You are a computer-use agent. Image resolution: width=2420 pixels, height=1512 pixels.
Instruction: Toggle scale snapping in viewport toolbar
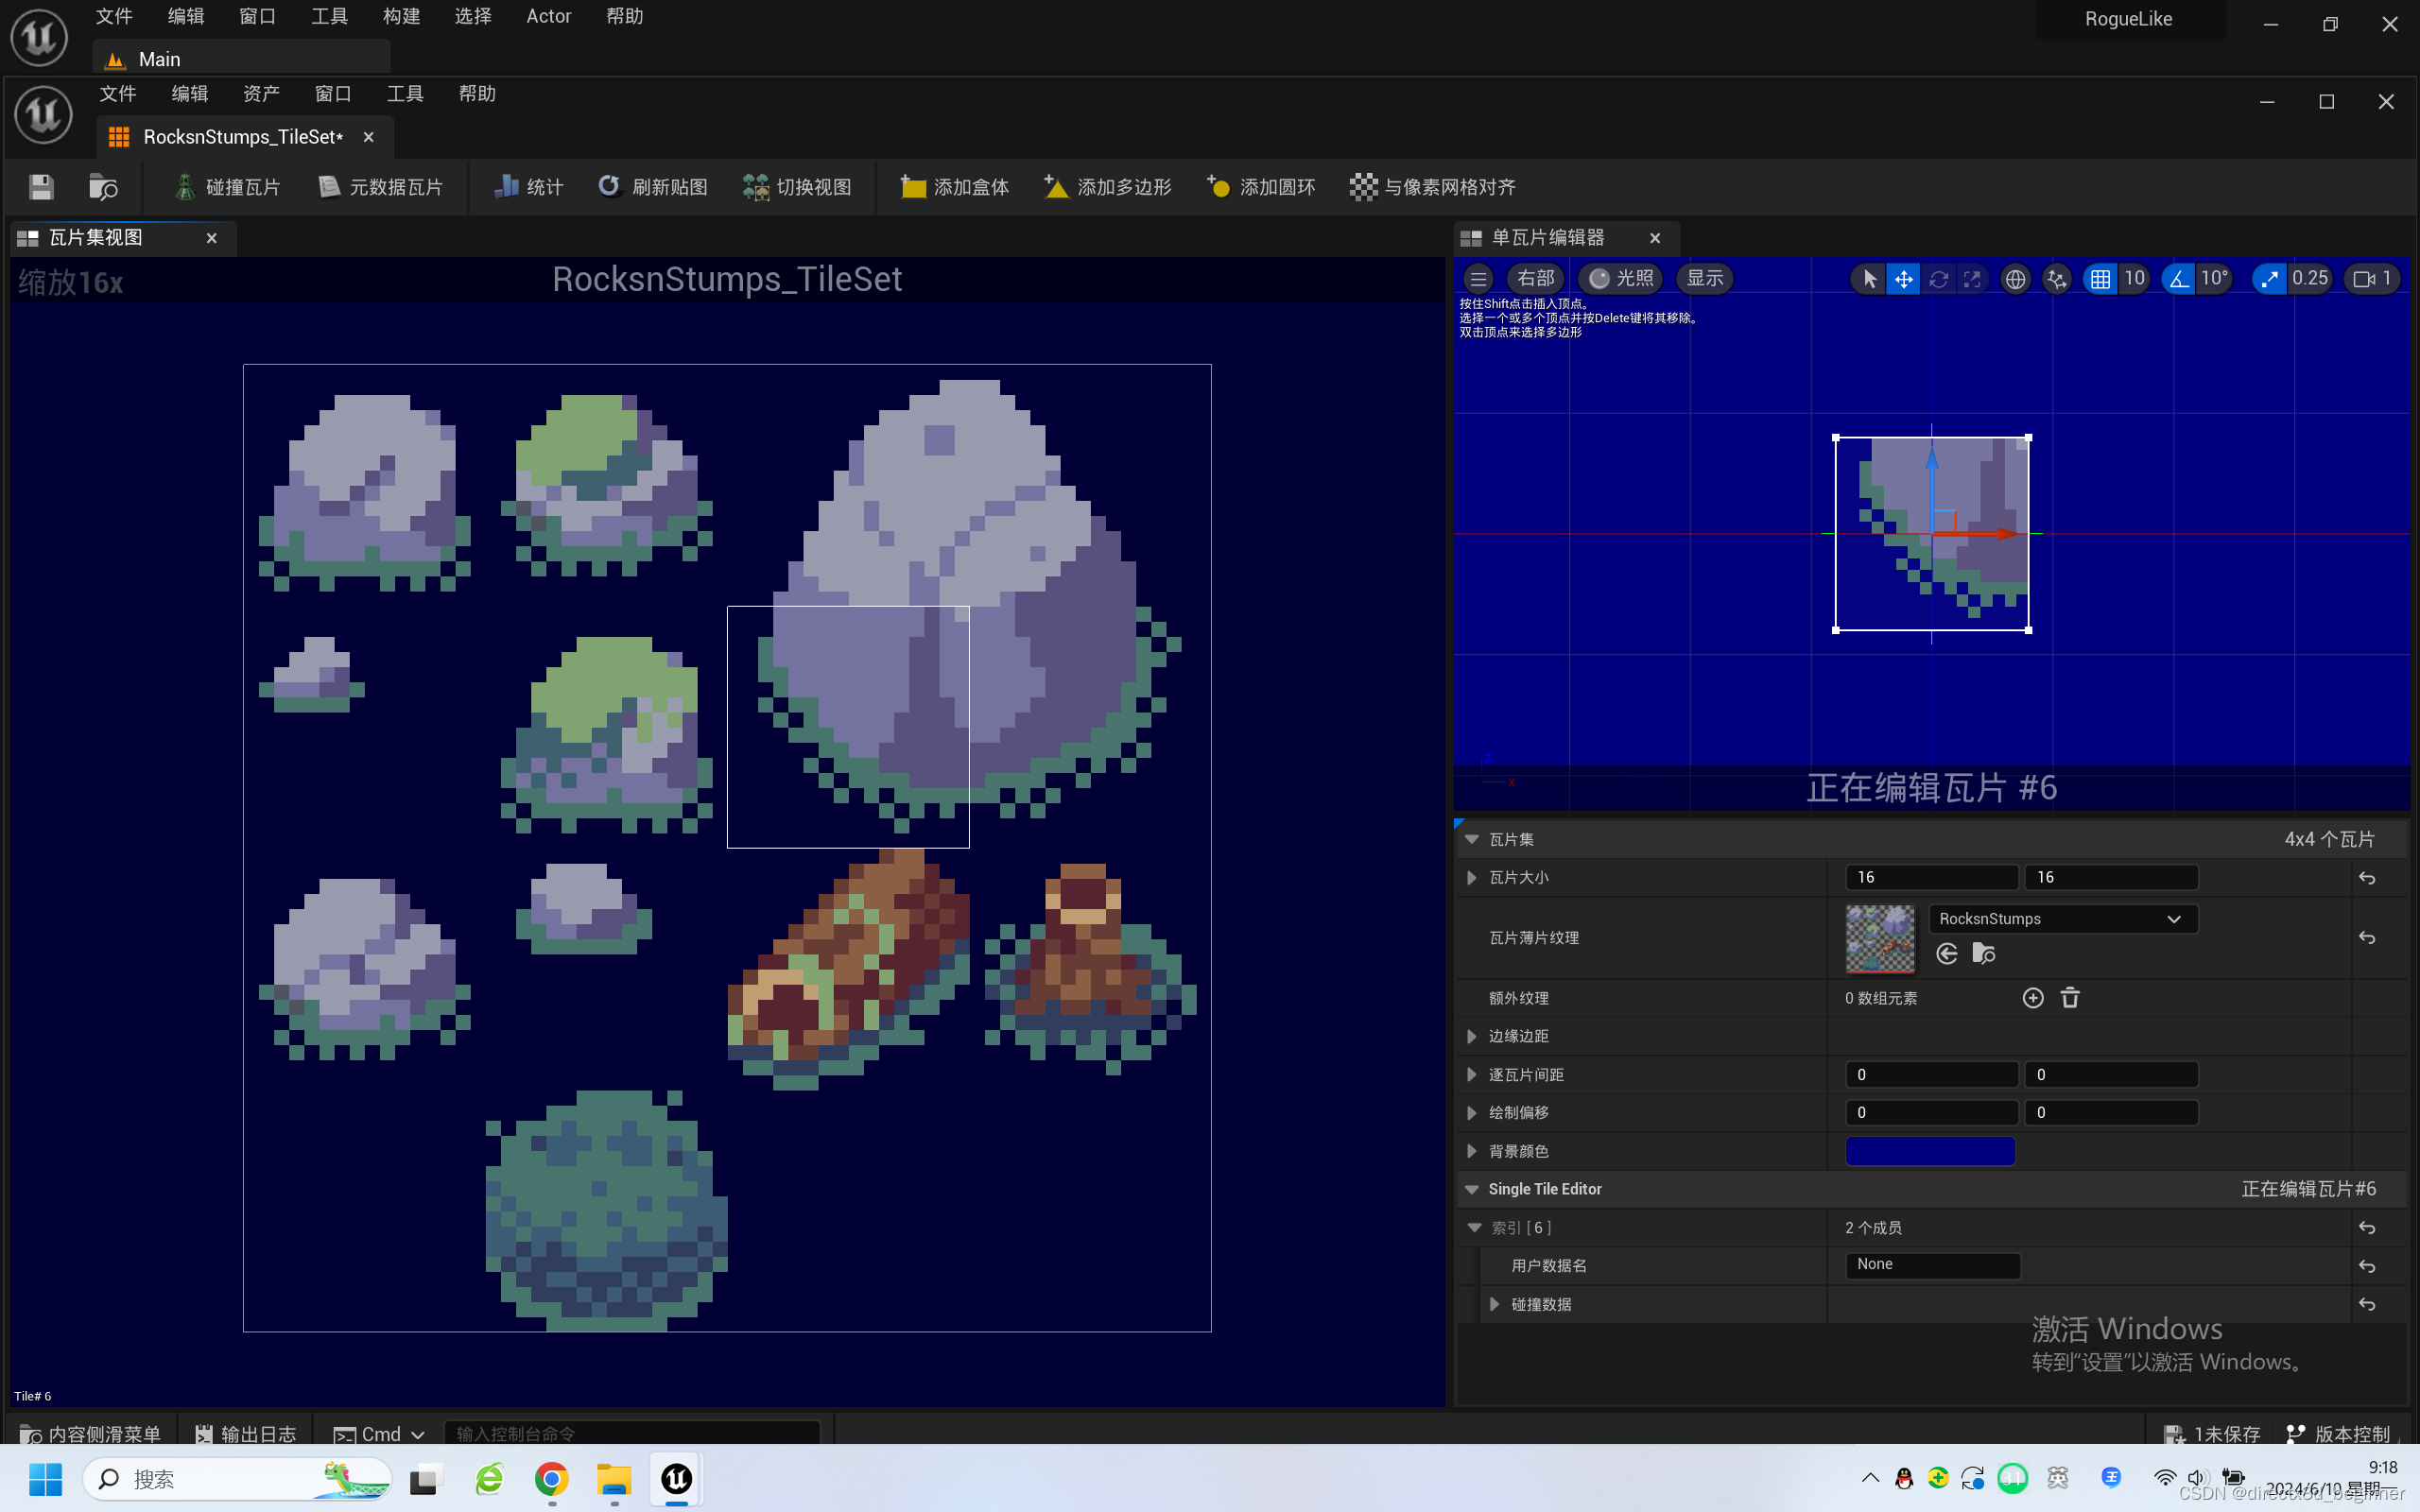(2269, 279)
